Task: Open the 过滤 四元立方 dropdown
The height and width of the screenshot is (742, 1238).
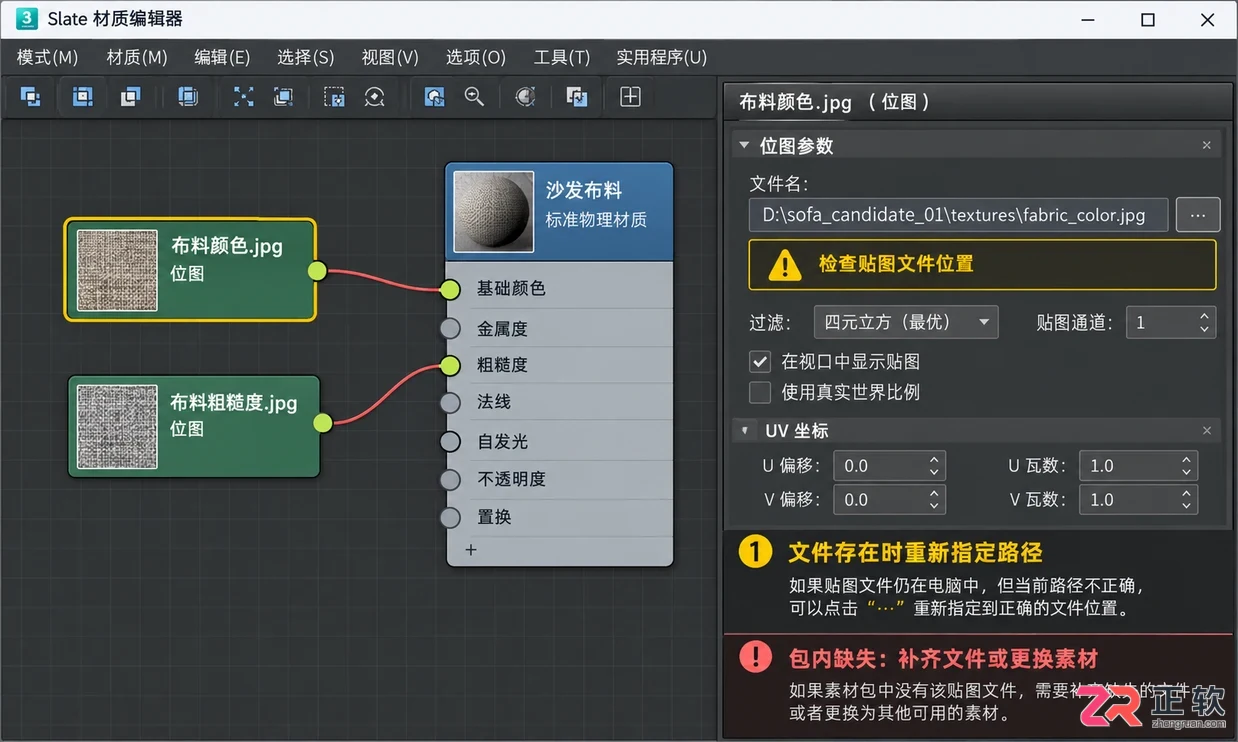Action: tap(906, 322)
